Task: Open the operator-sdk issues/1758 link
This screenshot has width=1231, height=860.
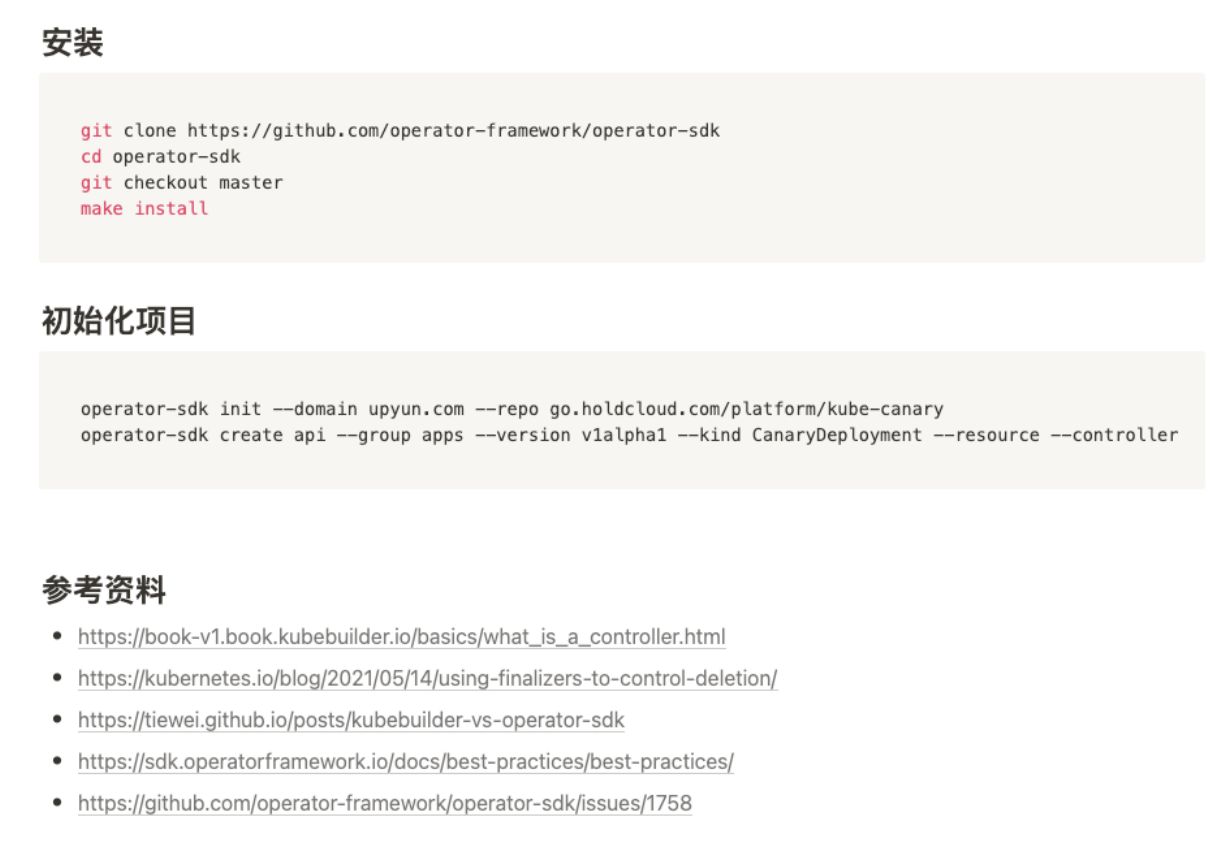Action: [x=384, y=803]
